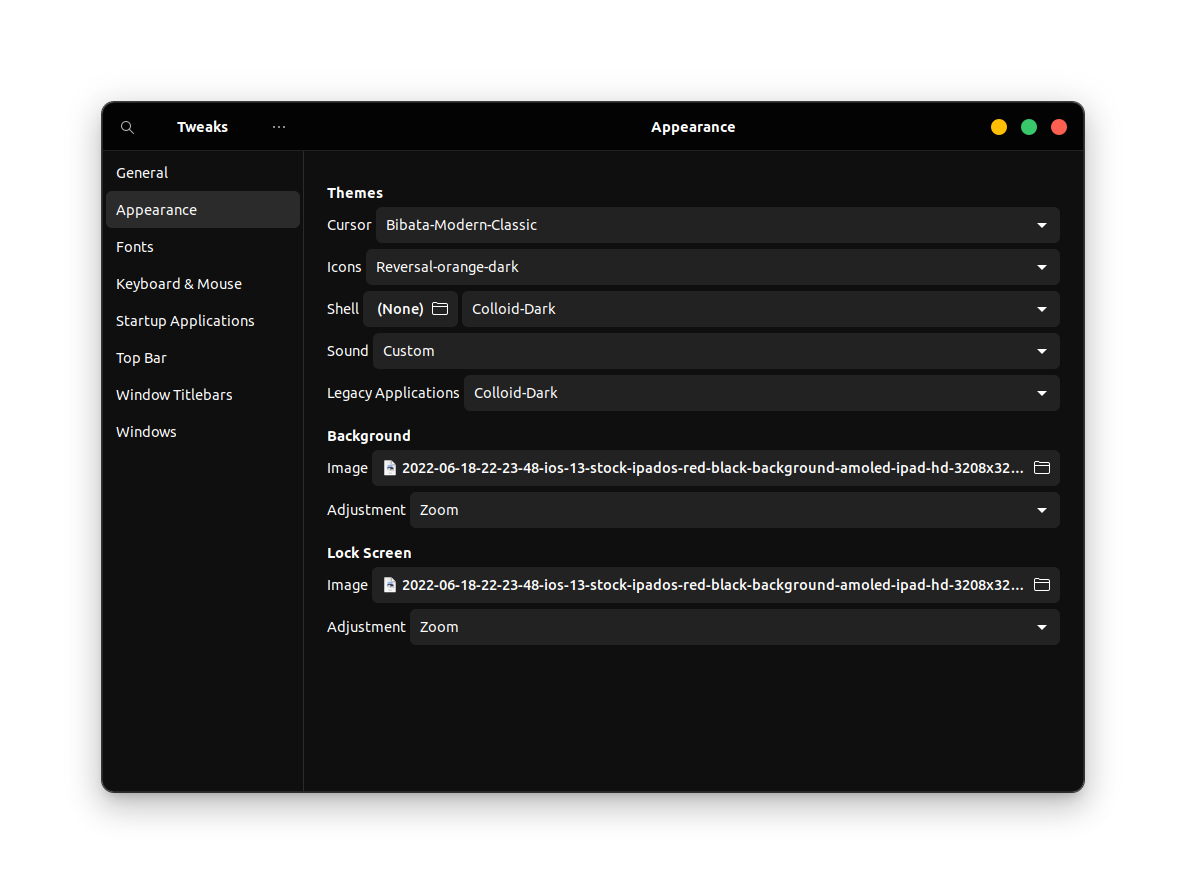Open the search icon in the header bar
This screenshot has height=894, width=1186.
click(127, 127)
